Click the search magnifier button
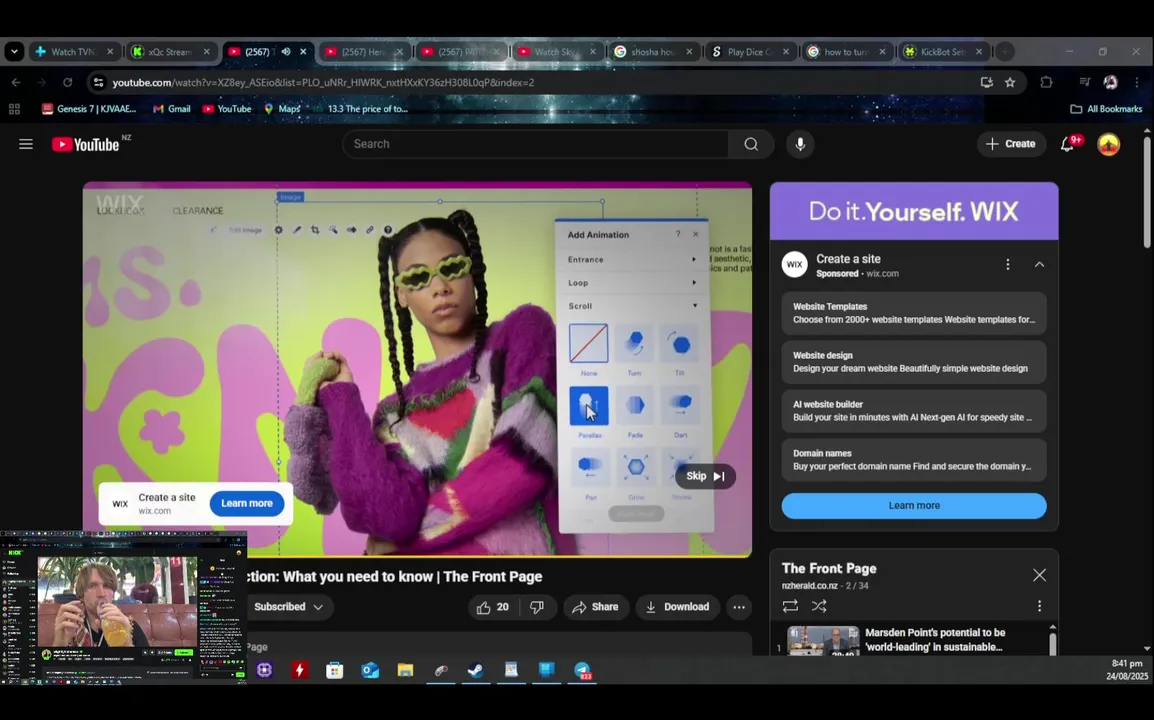Image resolution: width=1154 pixels, height=720 pixels. click(x=751, y=144)
